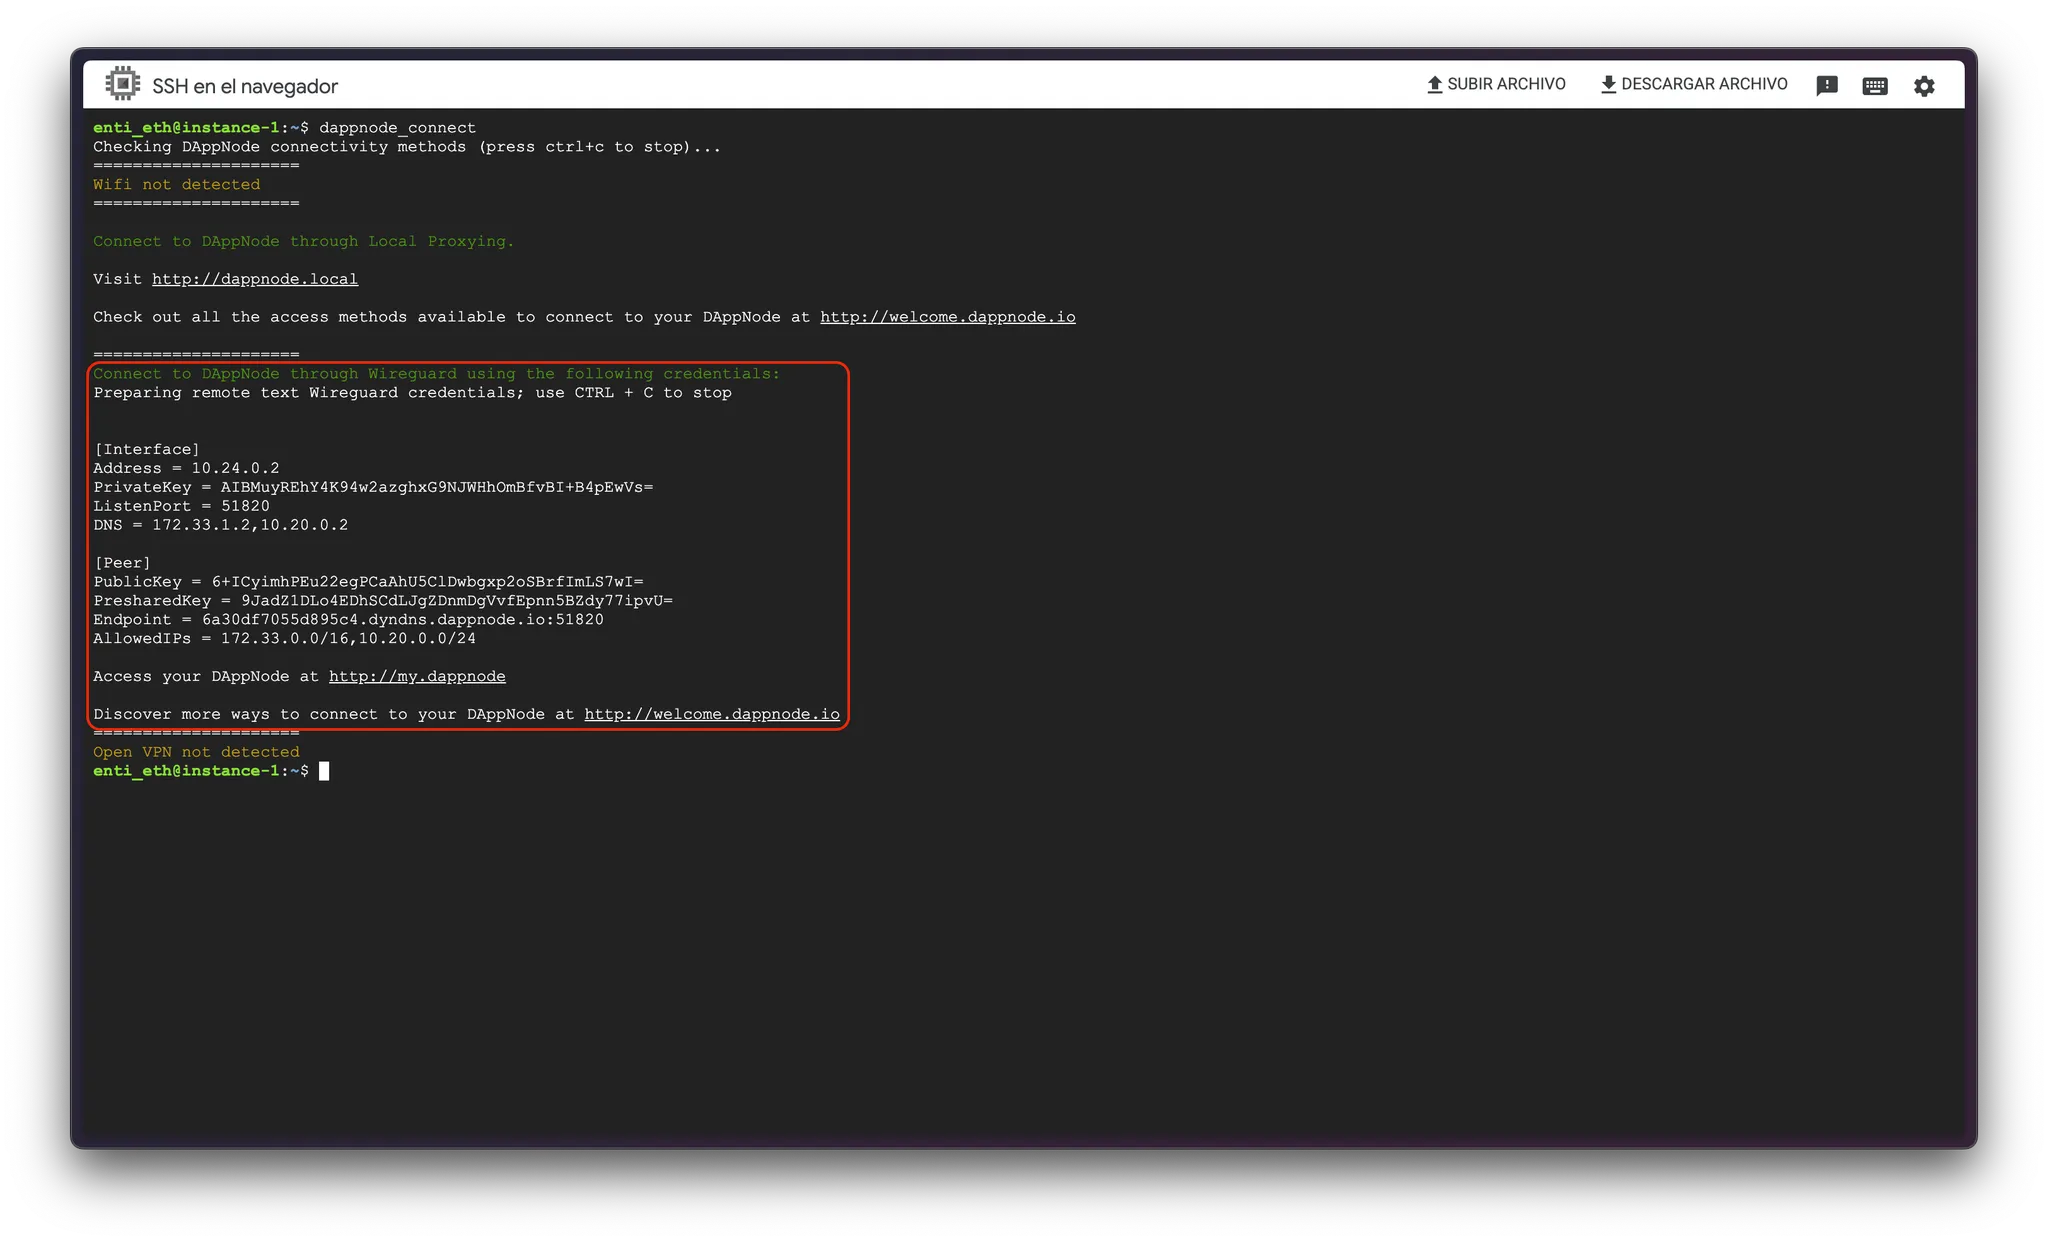Viewport: 2048px width, 1242px height.
Task: Click the 'Preparing remote text Wireguard credentials' line
Action: click(412, 393)
